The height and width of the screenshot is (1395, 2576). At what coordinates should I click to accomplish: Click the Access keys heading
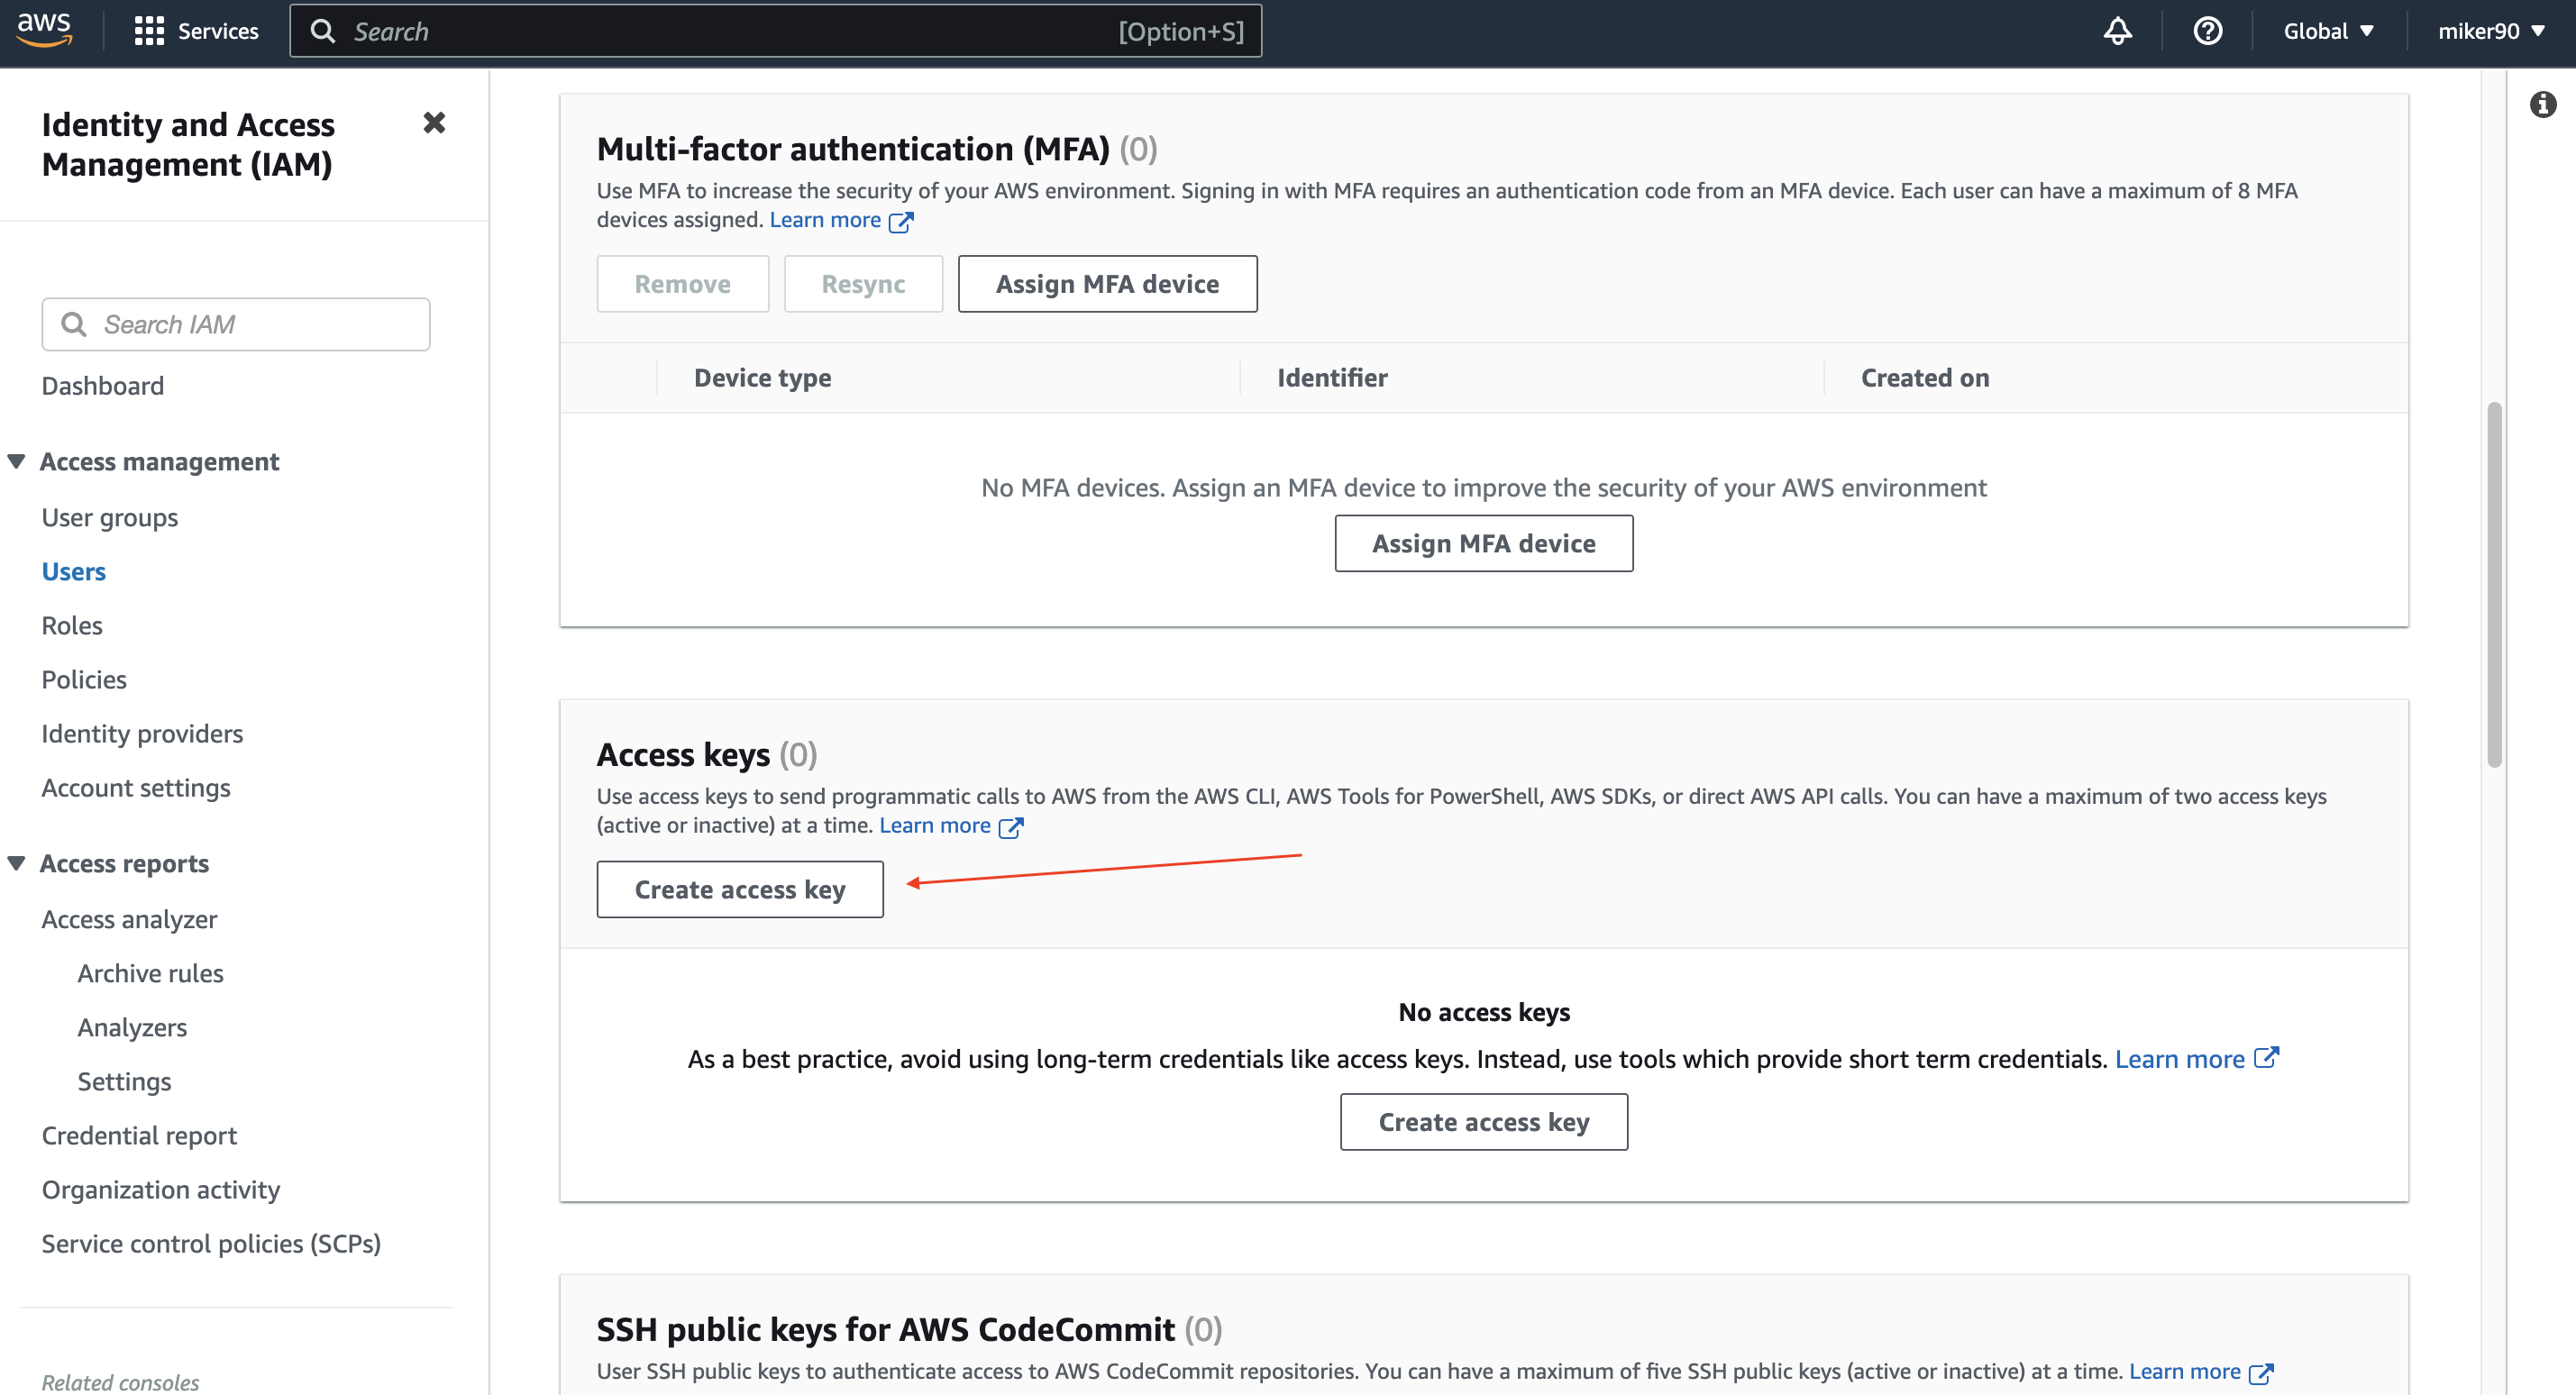tap(683, 754)
